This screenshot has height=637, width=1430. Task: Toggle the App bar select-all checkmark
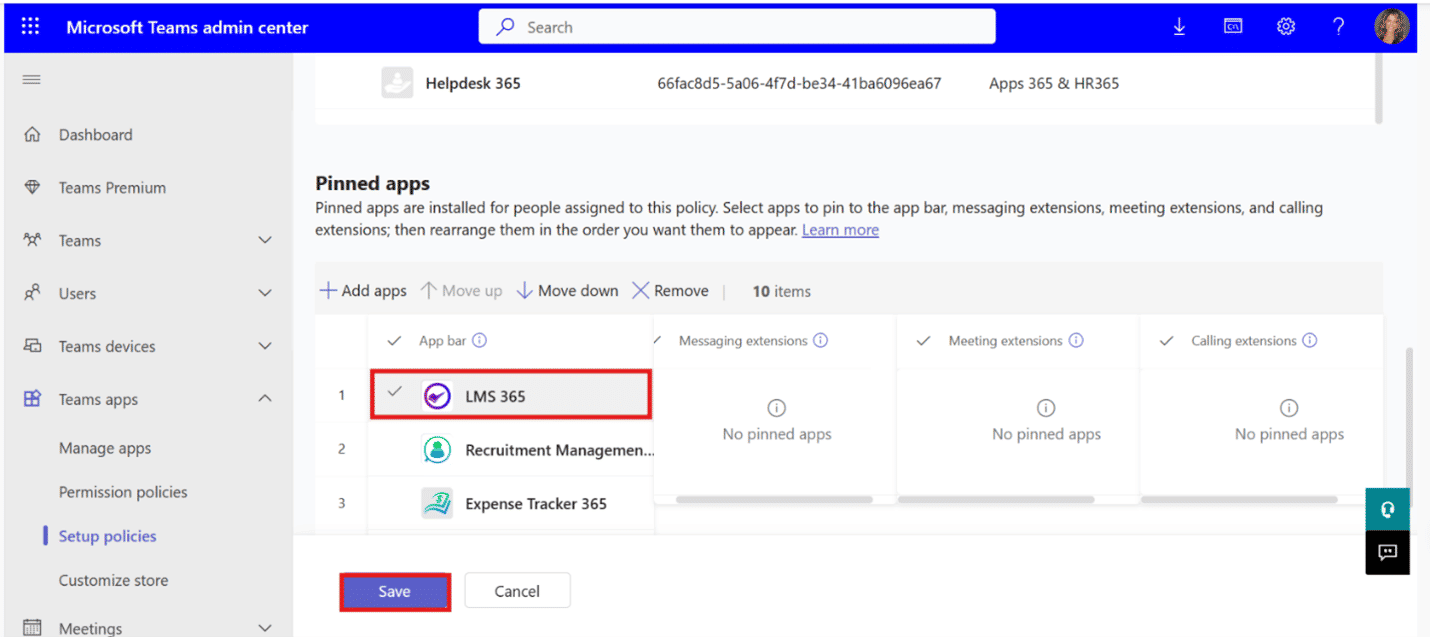[x=395, y=341]
